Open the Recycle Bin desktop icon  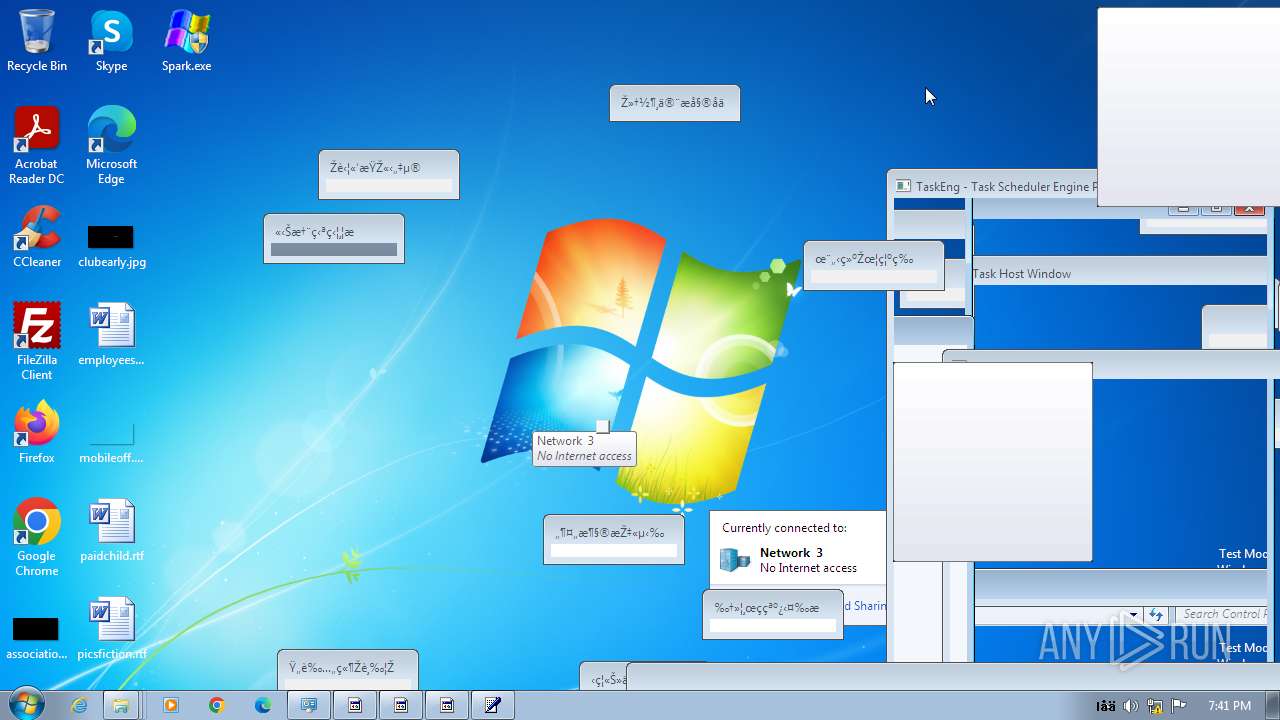coord(37,41)
